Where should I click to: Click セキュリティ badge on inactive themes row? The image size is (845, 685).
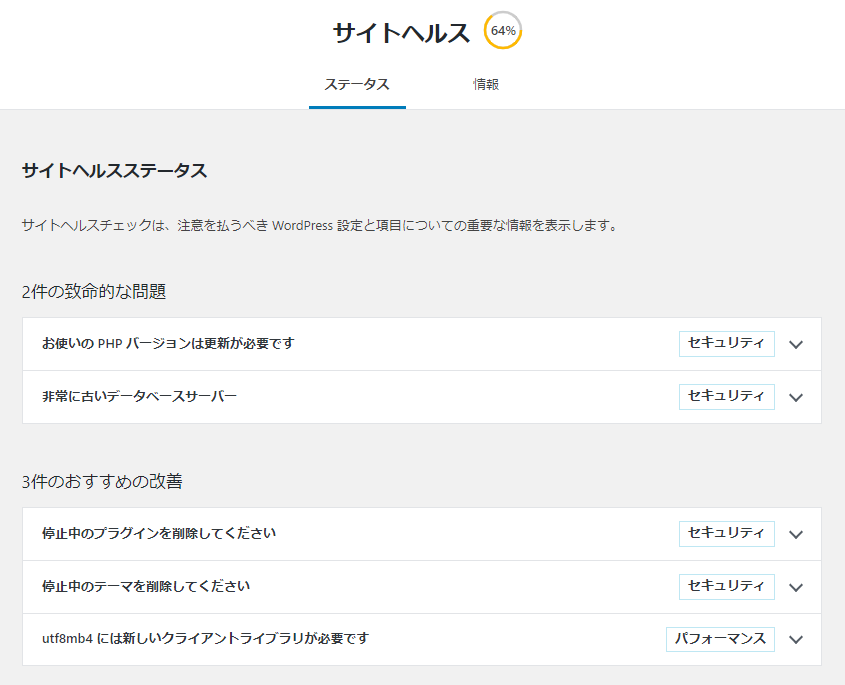pos(726,586)
